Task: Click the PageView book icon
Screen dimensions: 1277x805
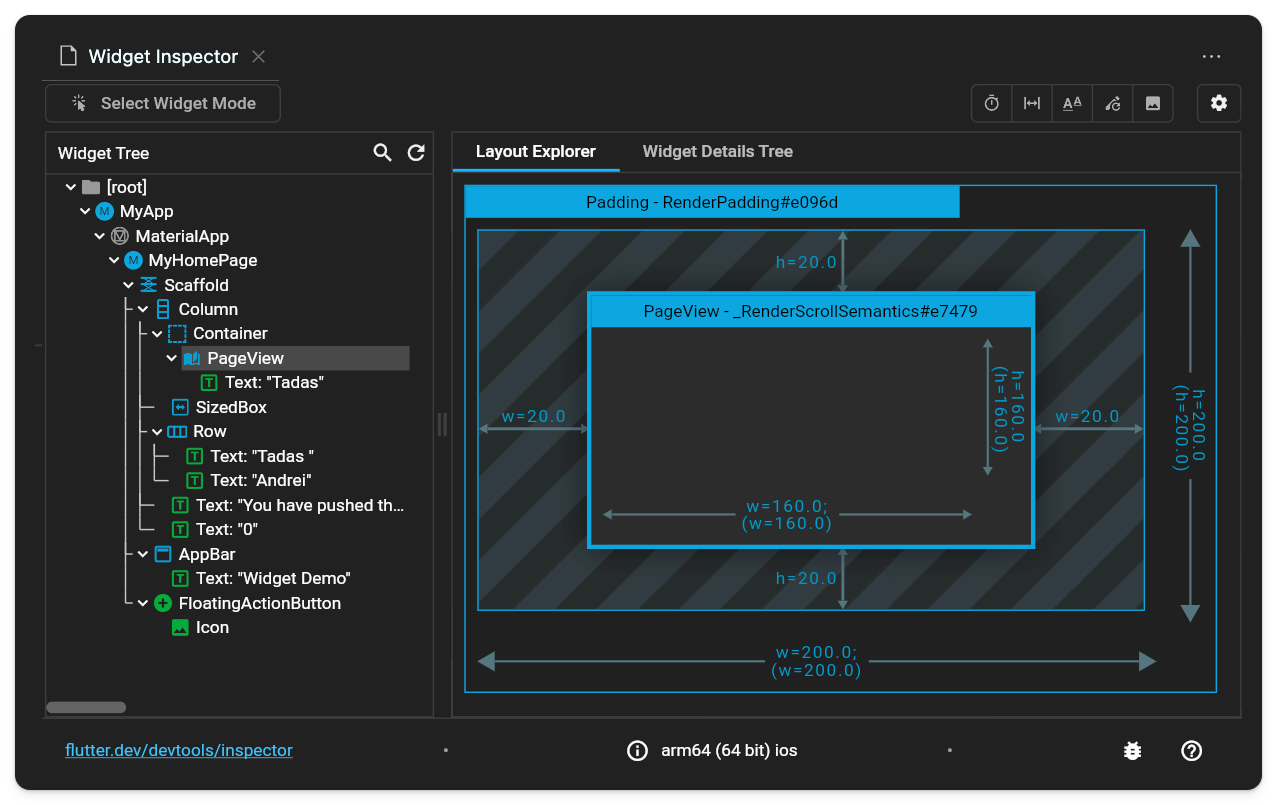Action: pos(192,358)
